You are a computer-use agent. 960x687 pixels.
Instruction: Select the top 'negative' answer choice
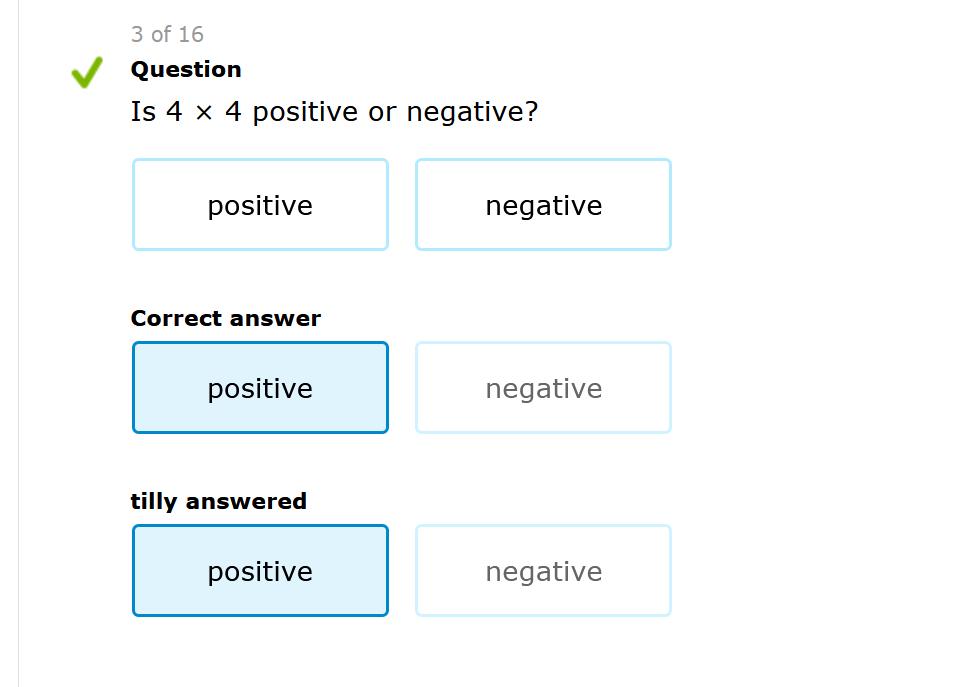(x=543, y=205)
